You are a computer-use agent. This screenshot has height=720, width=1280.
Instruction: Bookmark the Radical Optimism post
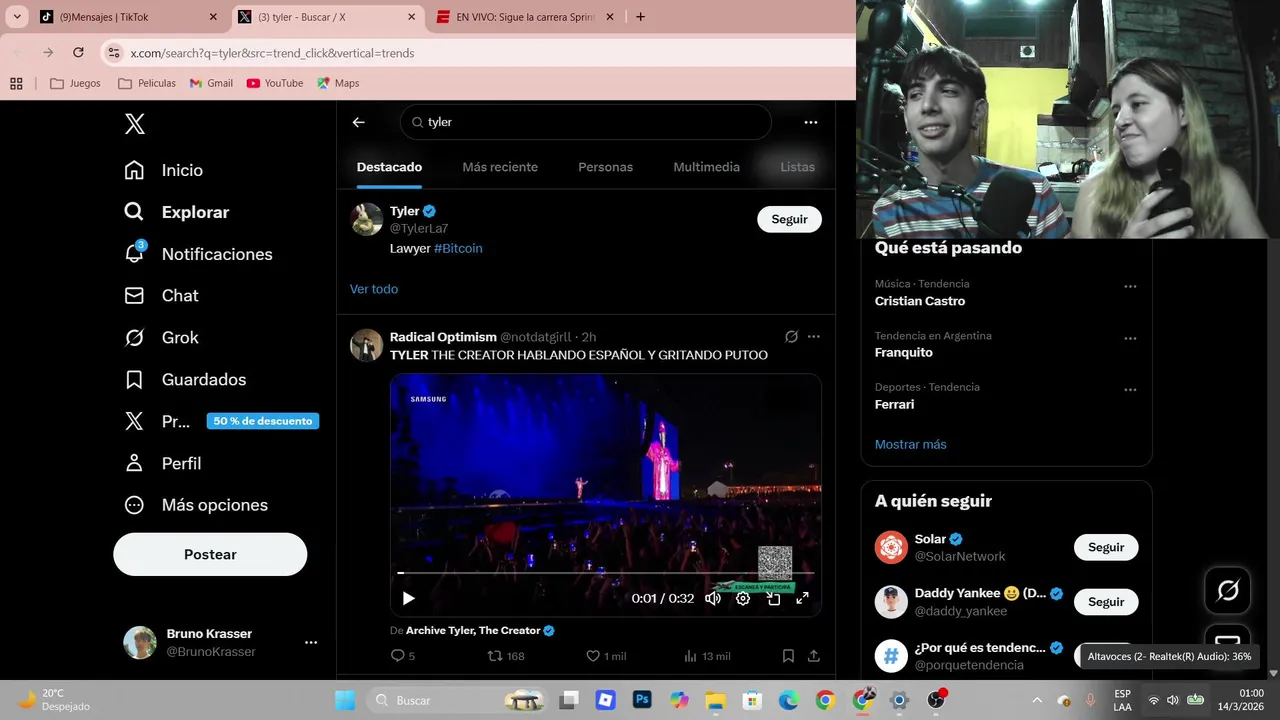(788, 656)
